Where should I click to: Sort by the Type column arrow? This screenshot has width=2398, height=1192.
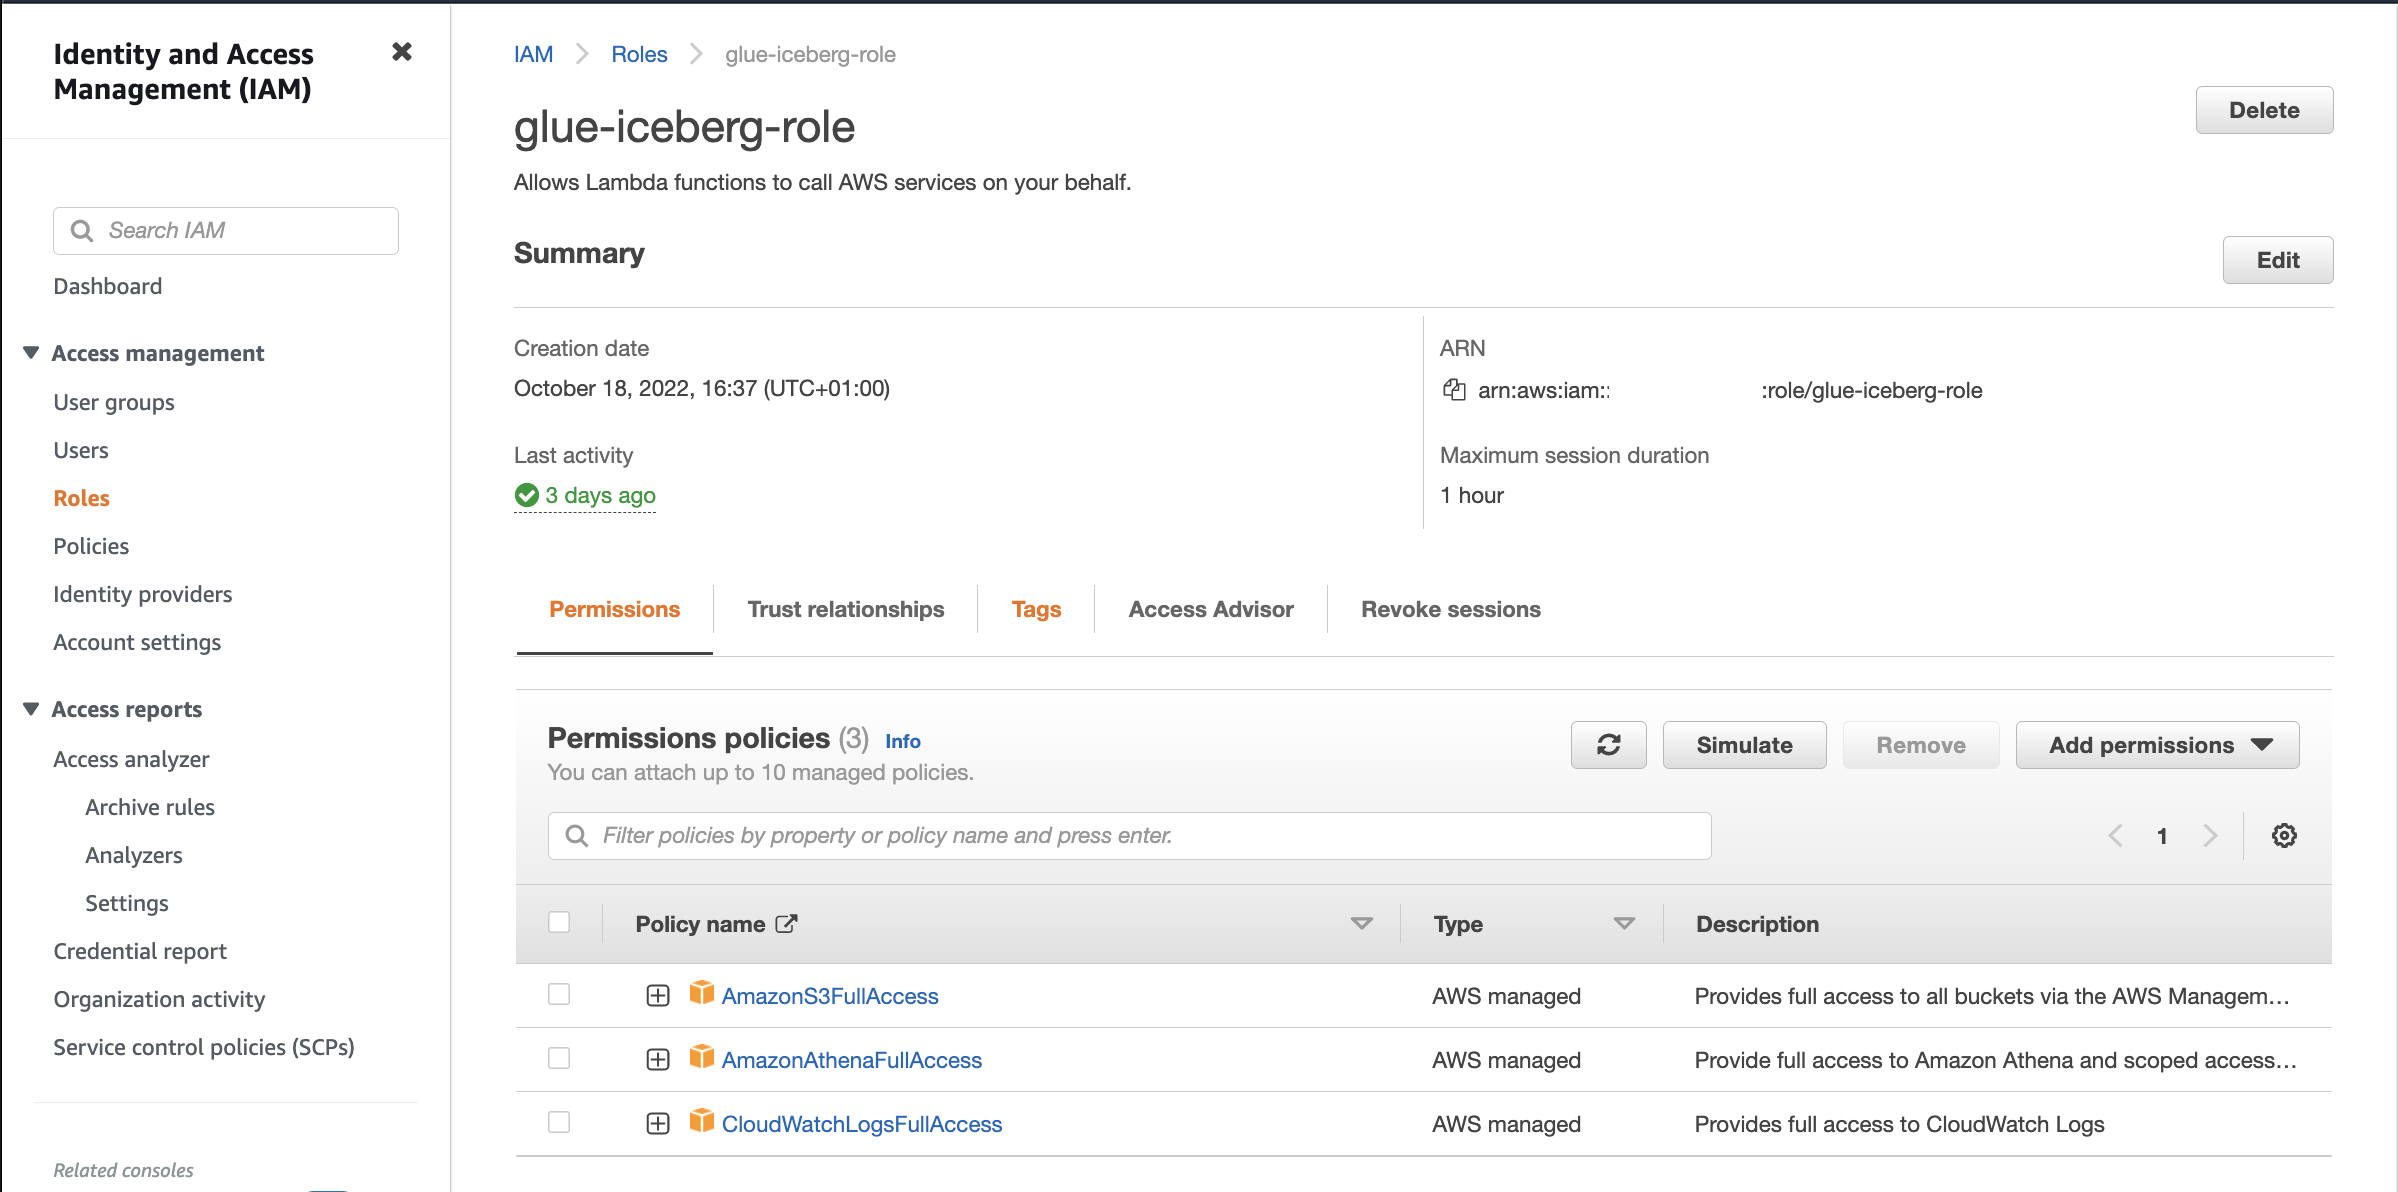point(1624,924)
